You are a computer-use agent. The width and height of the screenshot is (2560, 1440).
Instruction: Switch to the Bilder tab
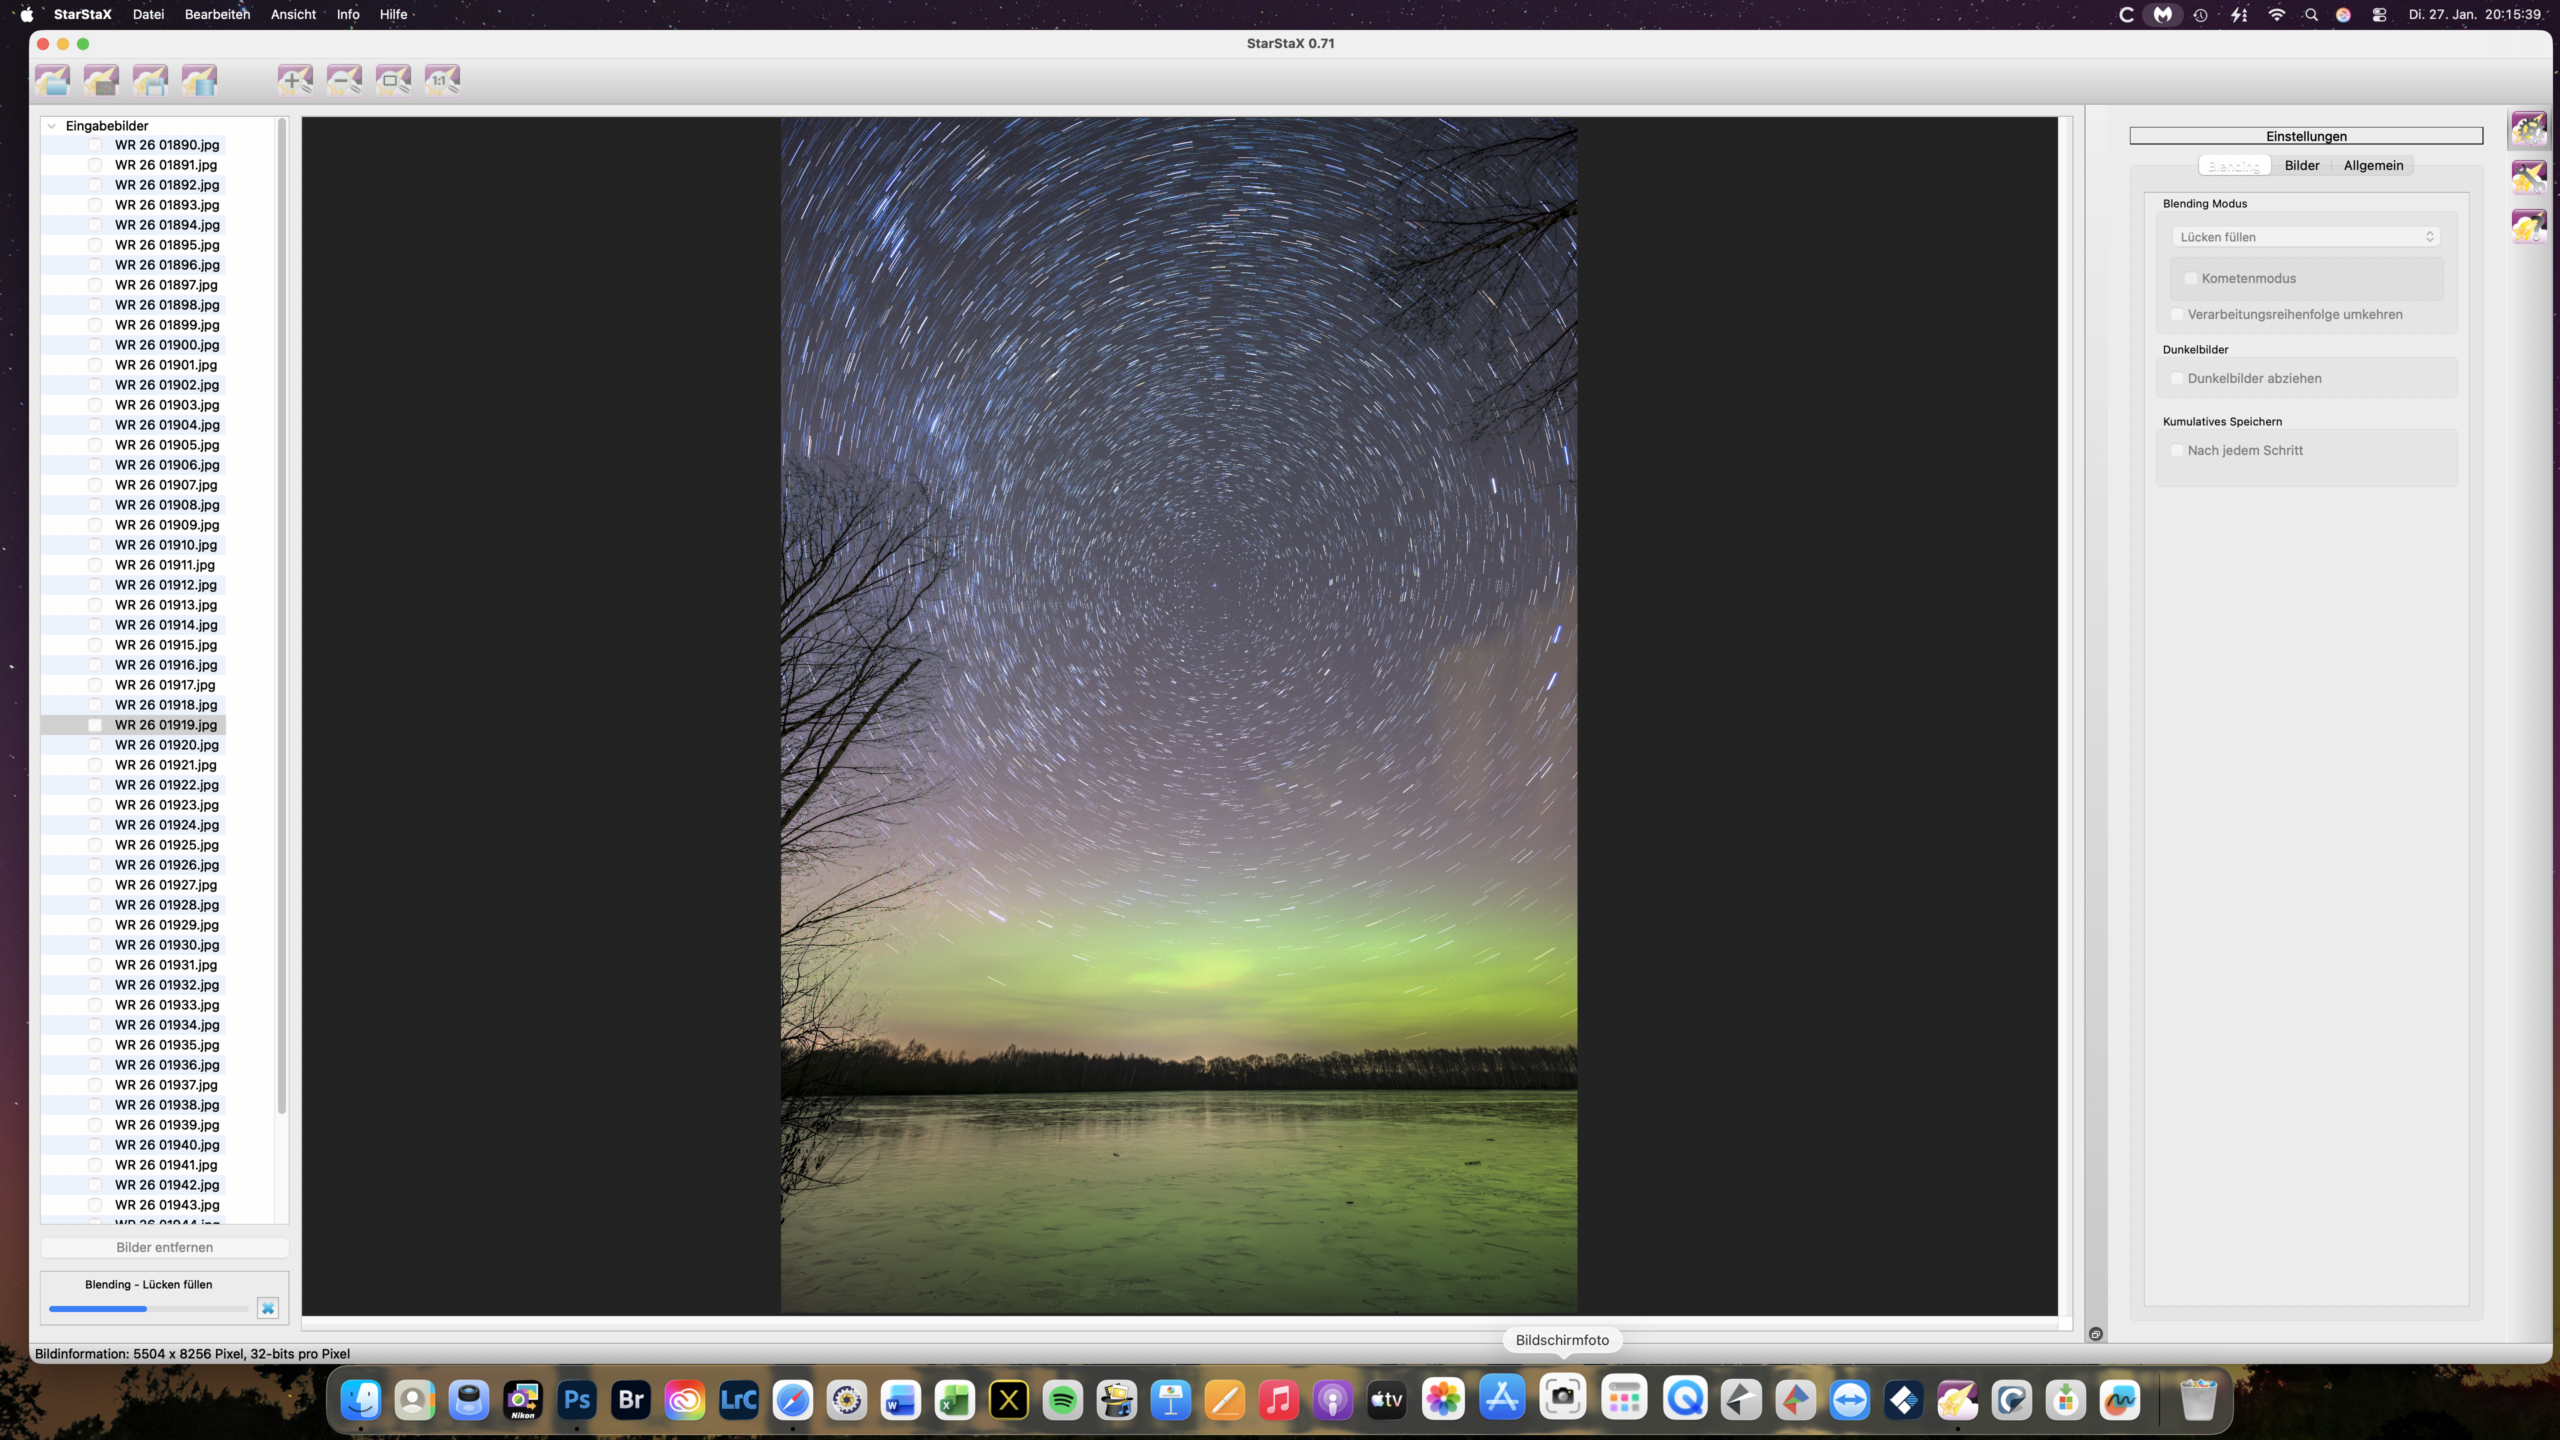tap(2301, 166)
